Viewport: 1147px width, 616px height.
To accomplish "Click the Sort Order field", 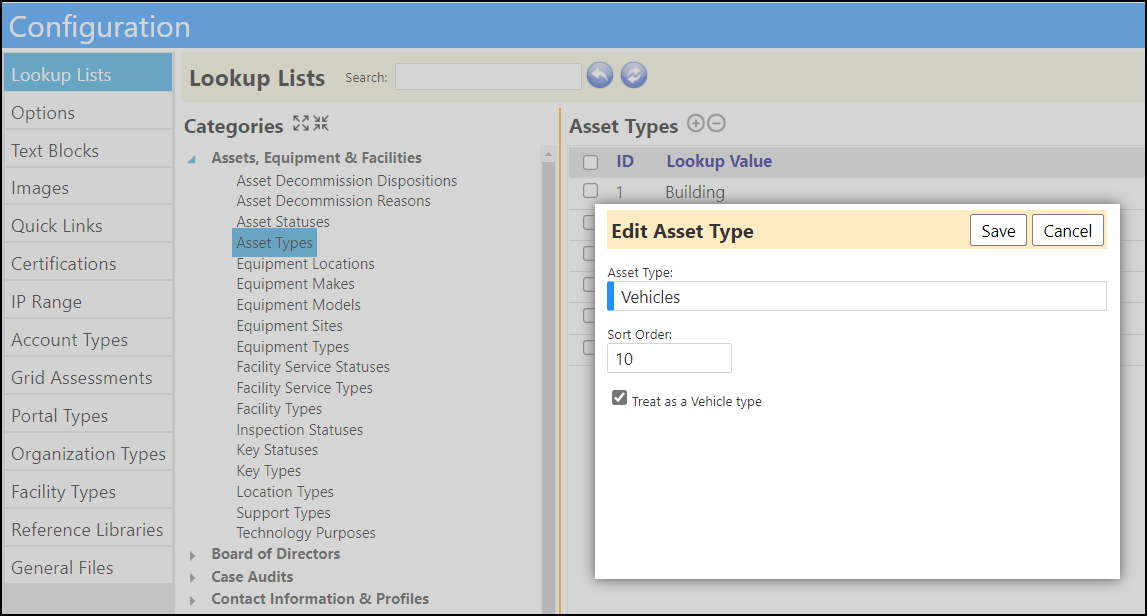I will [669, 358].
